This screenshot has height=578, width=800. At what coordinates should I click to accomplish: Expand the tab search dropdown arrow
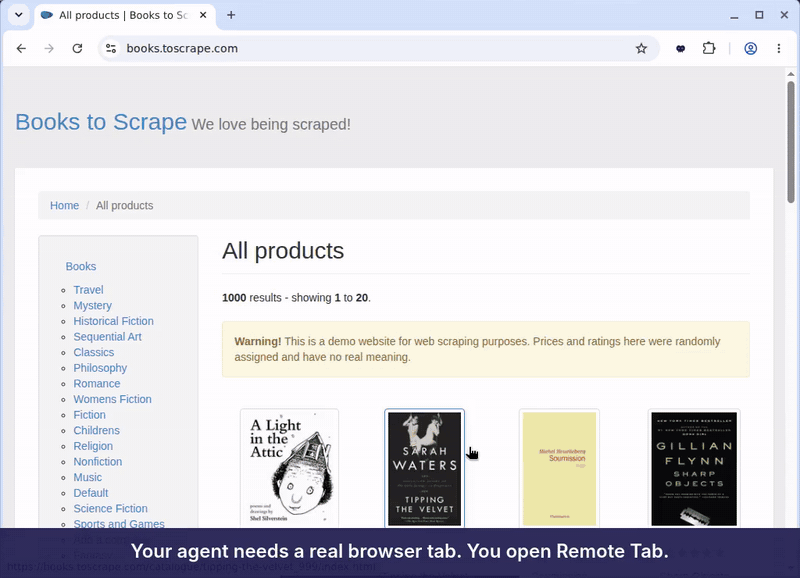(19, 15)
